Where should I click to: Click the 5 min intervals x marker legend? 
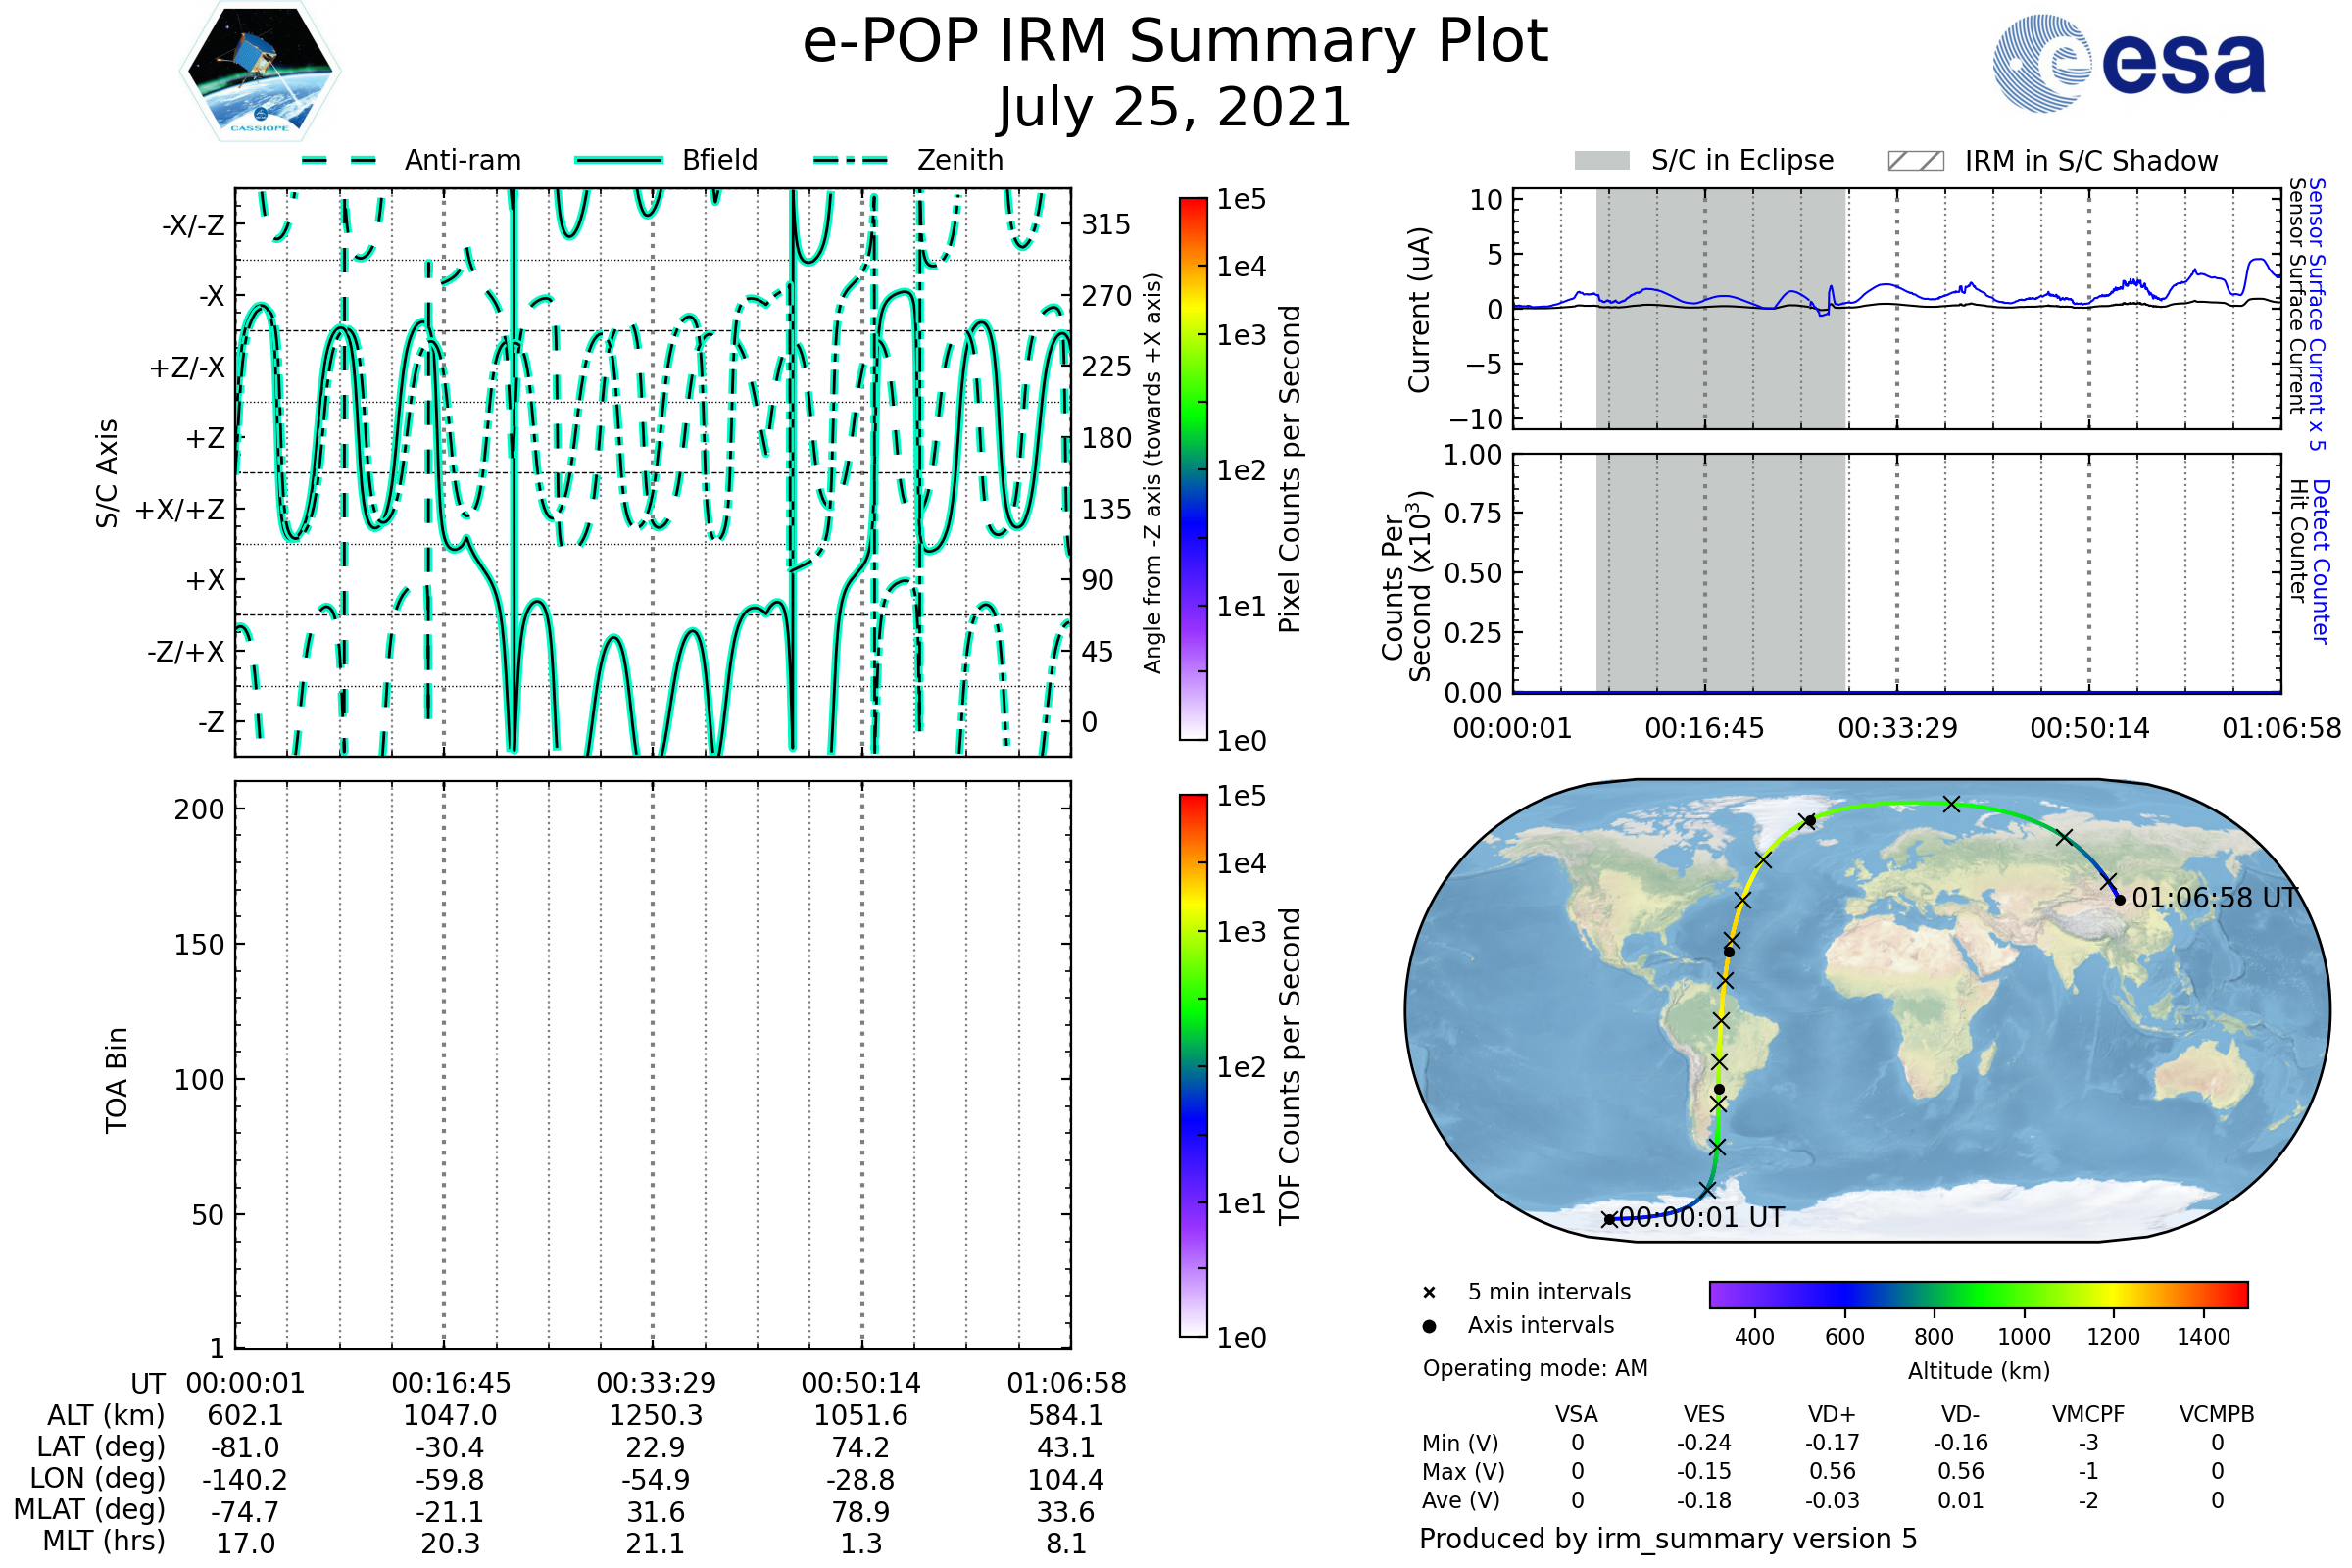(x=1429, y=1293)
